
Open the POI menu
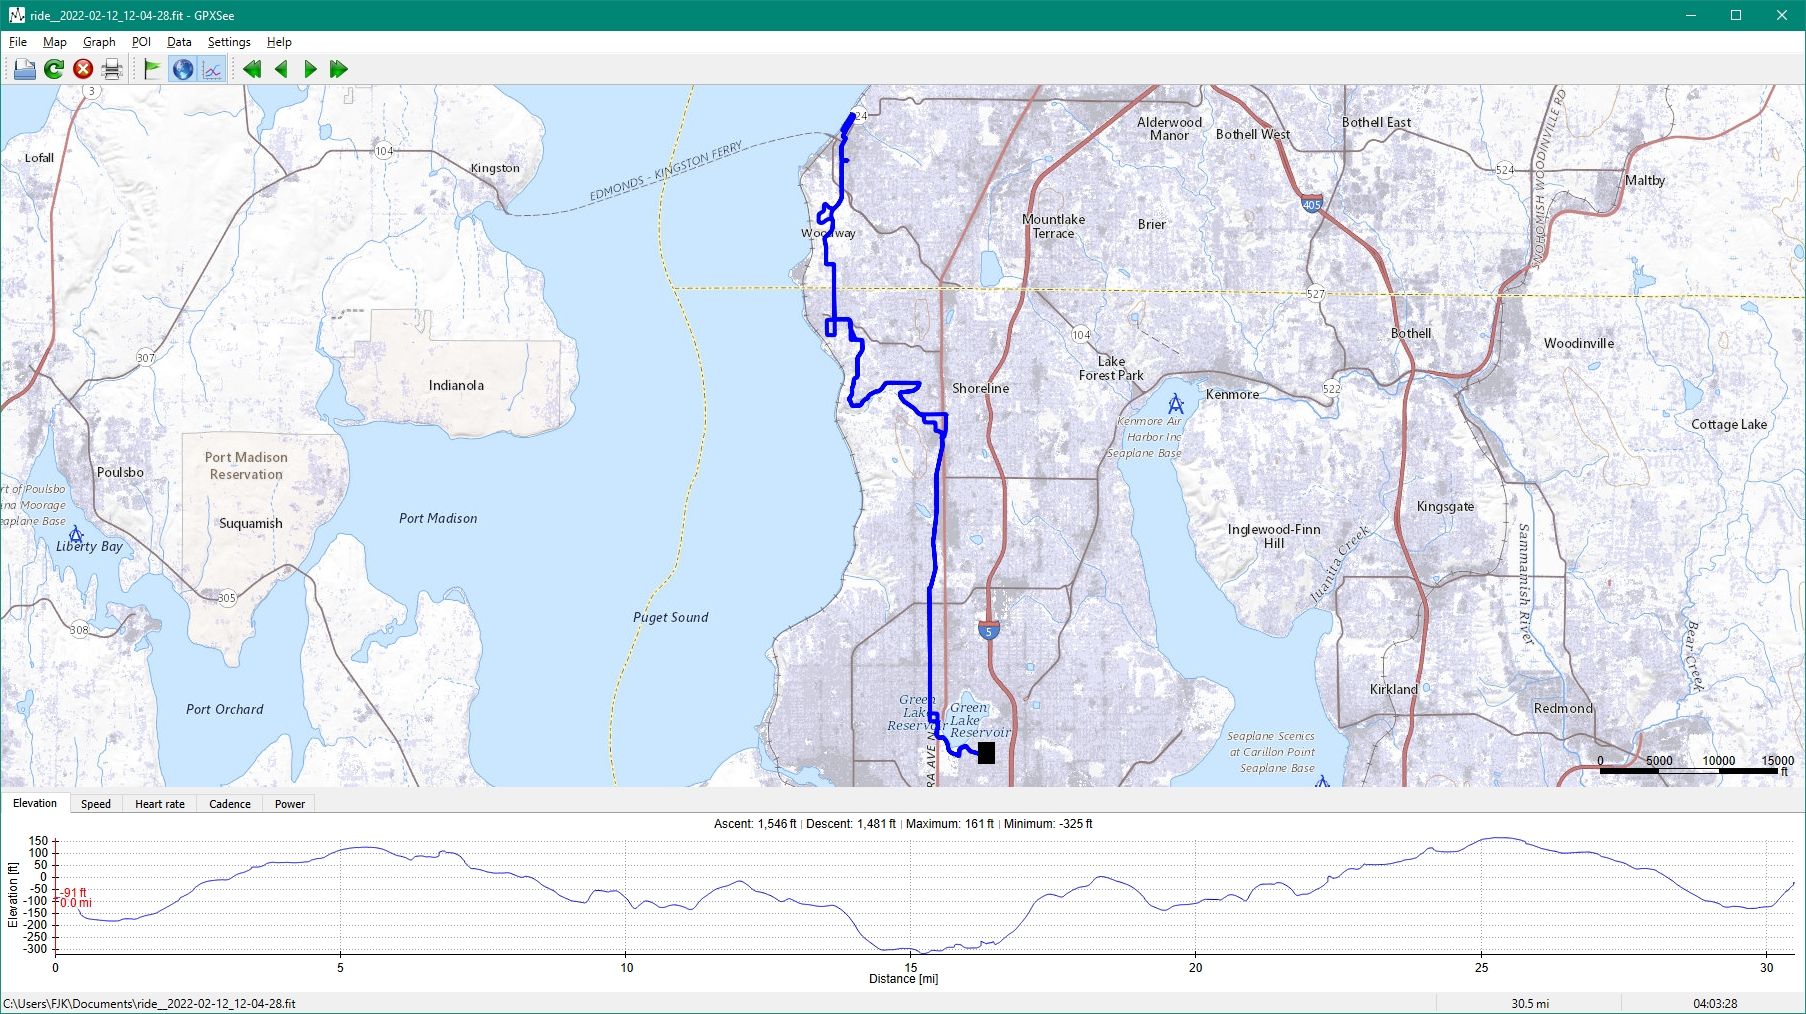[141, 42]
